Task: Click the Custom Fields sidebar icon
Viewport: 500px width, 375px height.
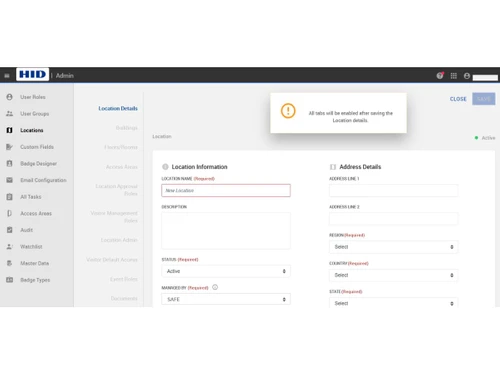Action: 9,147
